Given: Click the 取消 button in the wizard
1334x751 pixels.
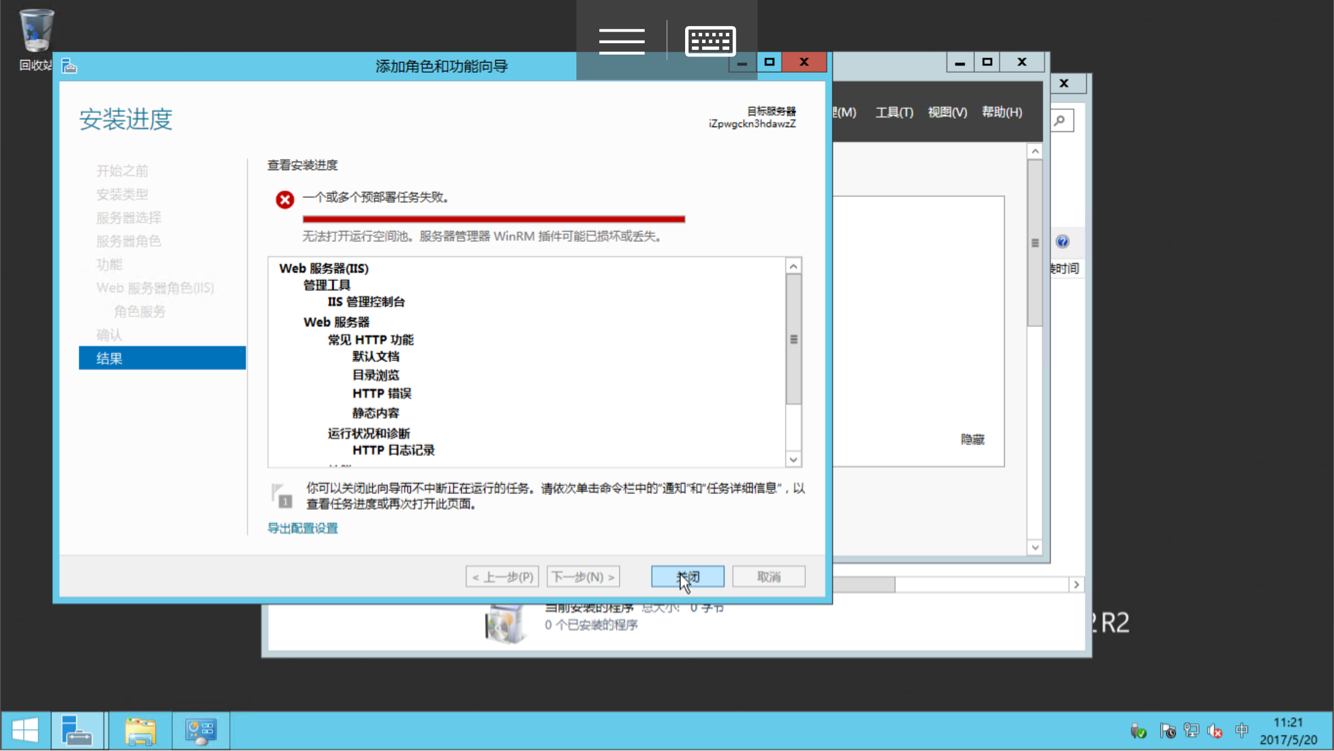Looking at the screenshot, I should tap(768, 577).
